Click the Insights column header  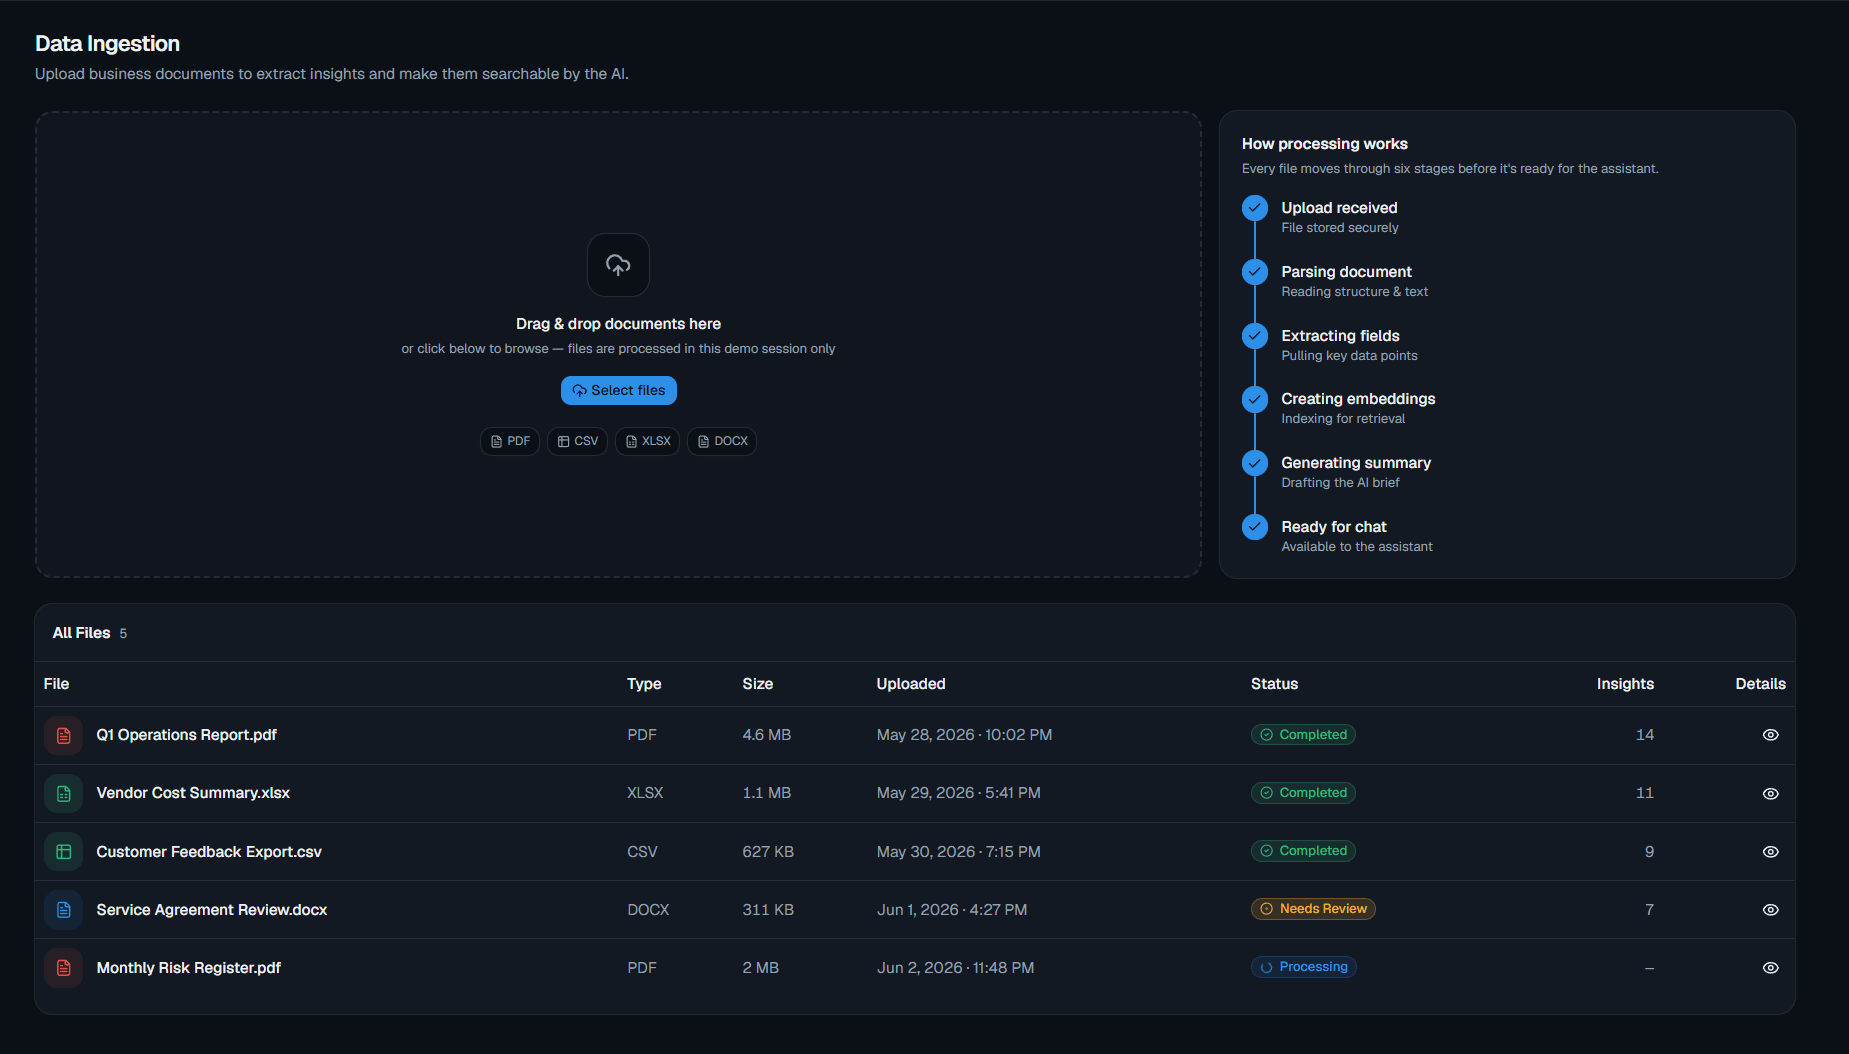1625,684
